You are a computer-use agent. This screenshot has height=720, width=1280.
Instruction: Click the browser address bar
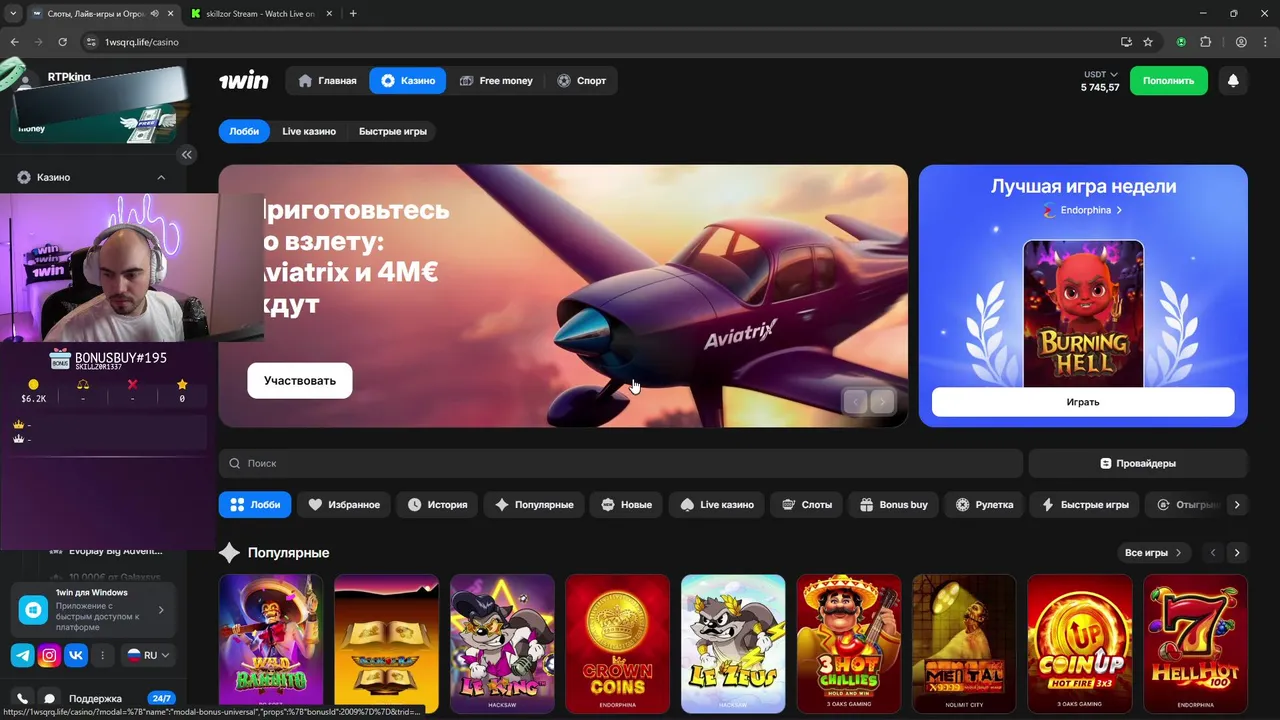point(600,42)
